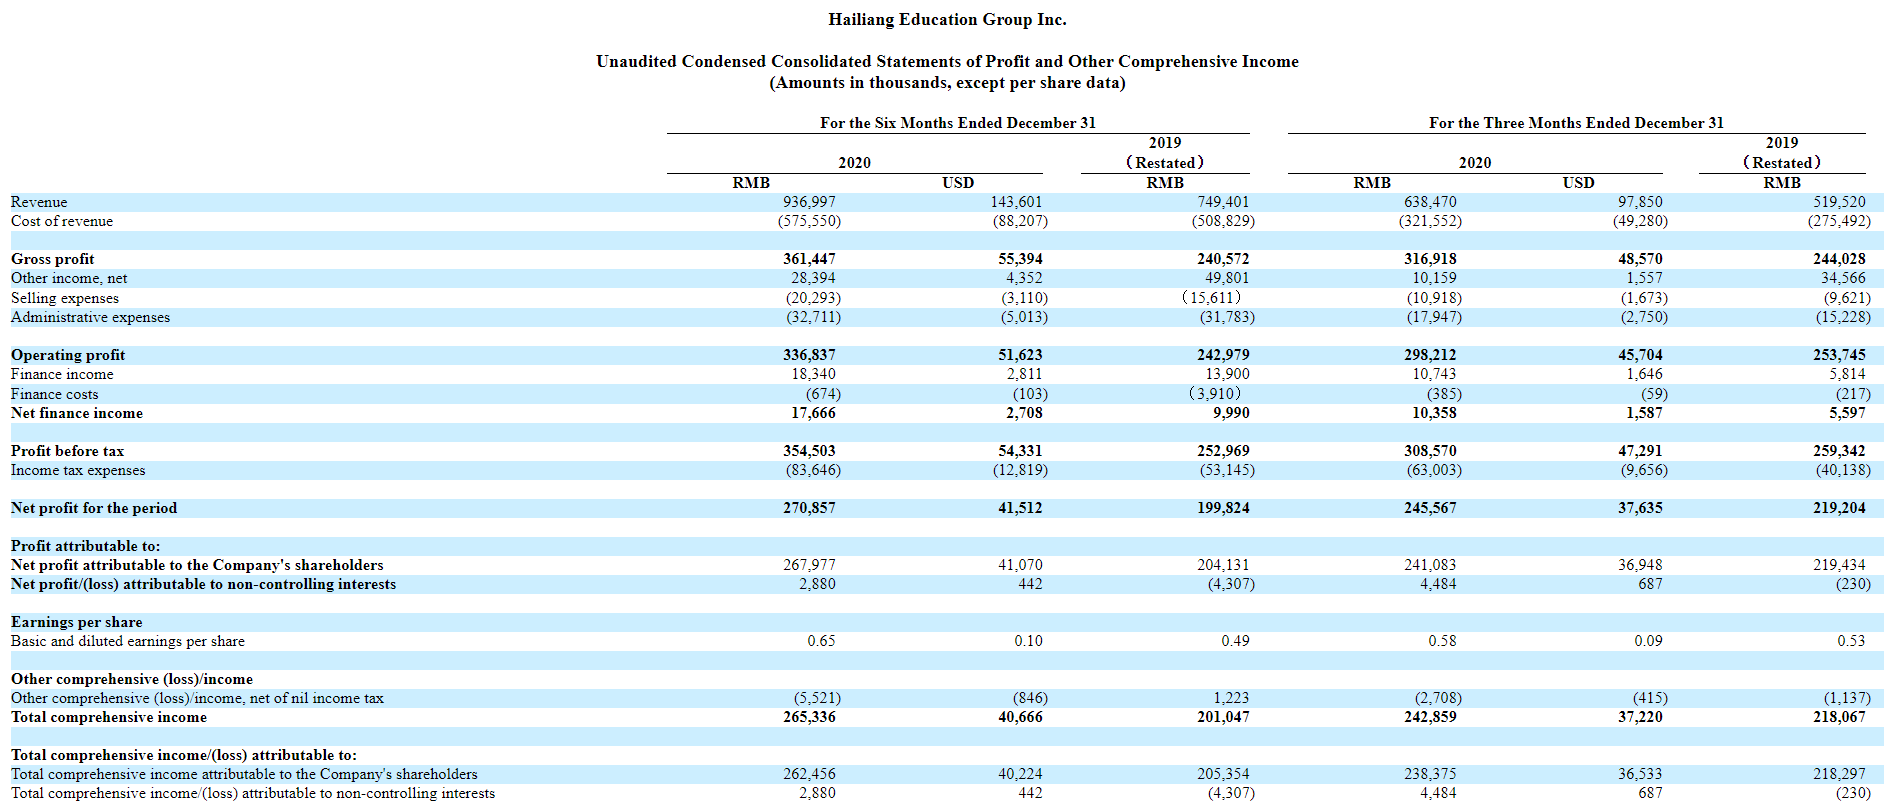Click total comprehensive income value 218,067
The image size is (1891, 805).
coord(1839,717)
